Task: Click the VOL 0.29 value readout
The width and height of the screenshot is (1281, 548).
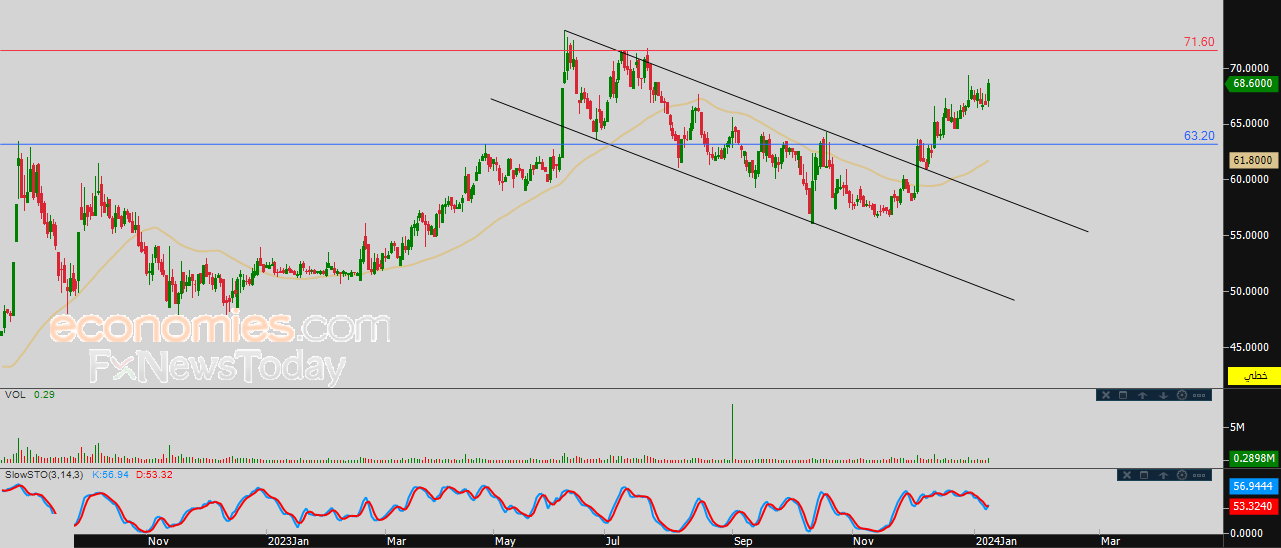Action: coord(44,395)
